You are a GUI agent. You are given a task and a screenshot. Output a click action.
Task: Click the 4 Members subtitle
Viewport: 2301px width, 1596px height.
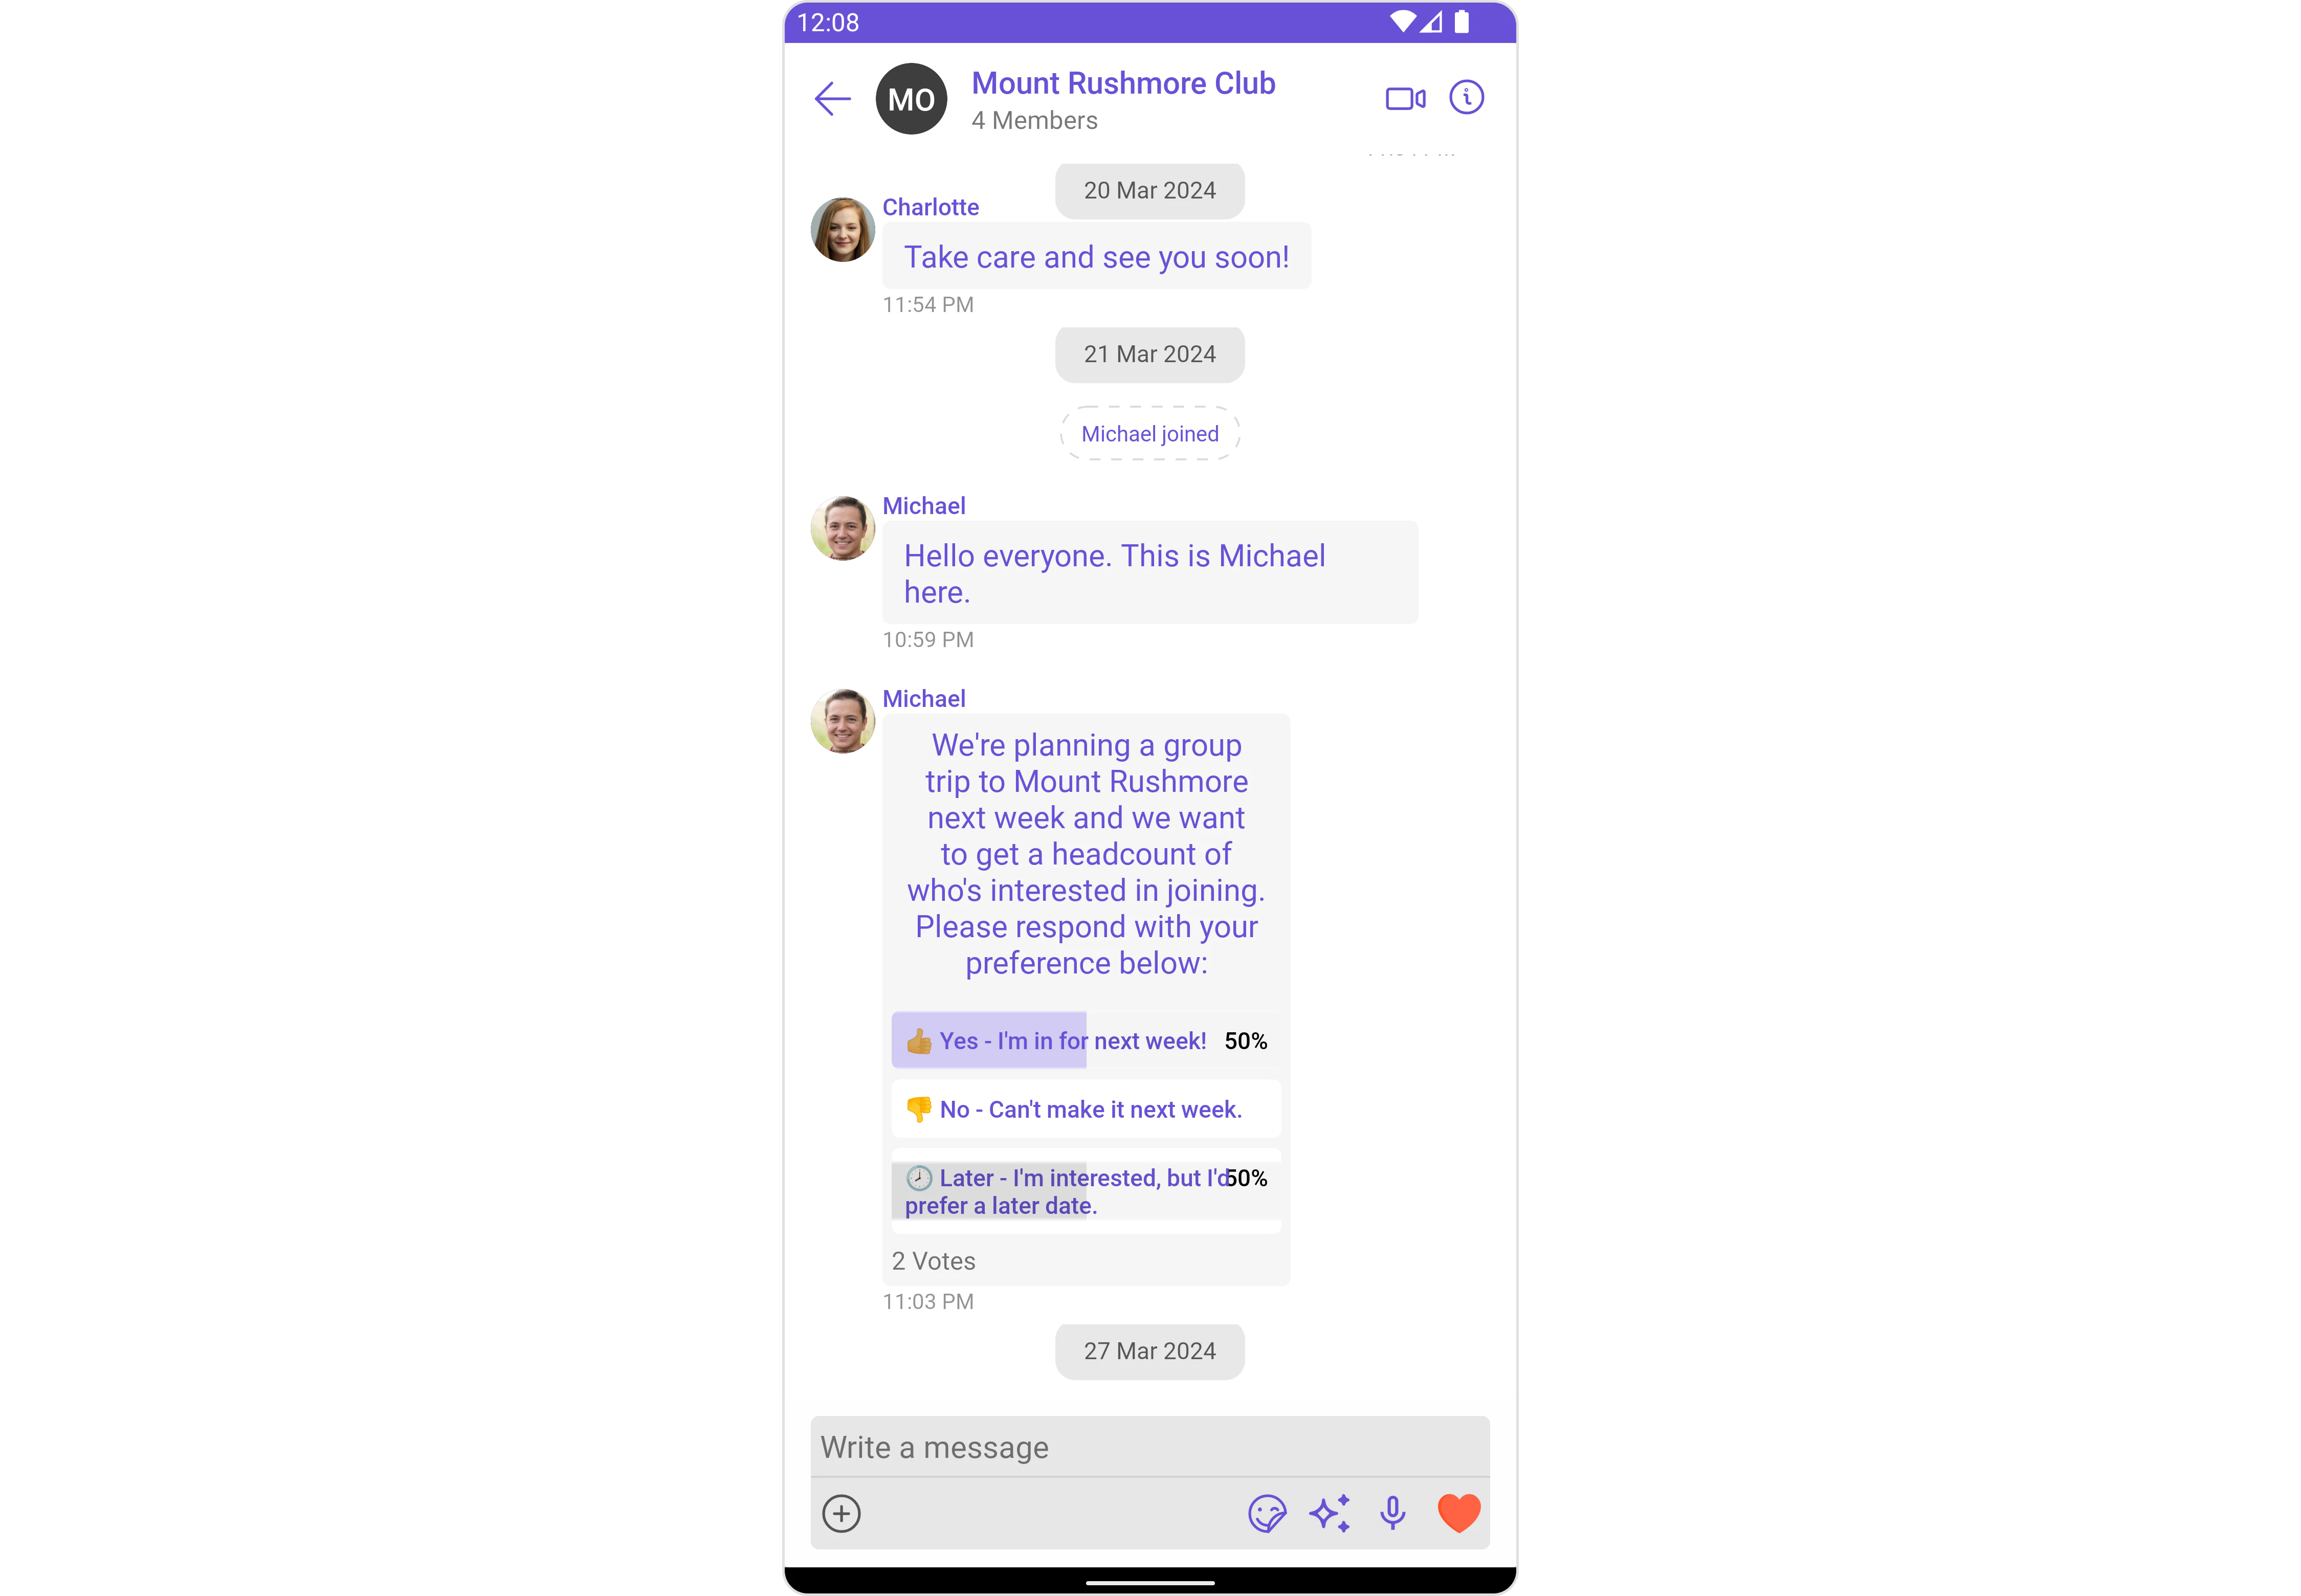coord(1034,120)
